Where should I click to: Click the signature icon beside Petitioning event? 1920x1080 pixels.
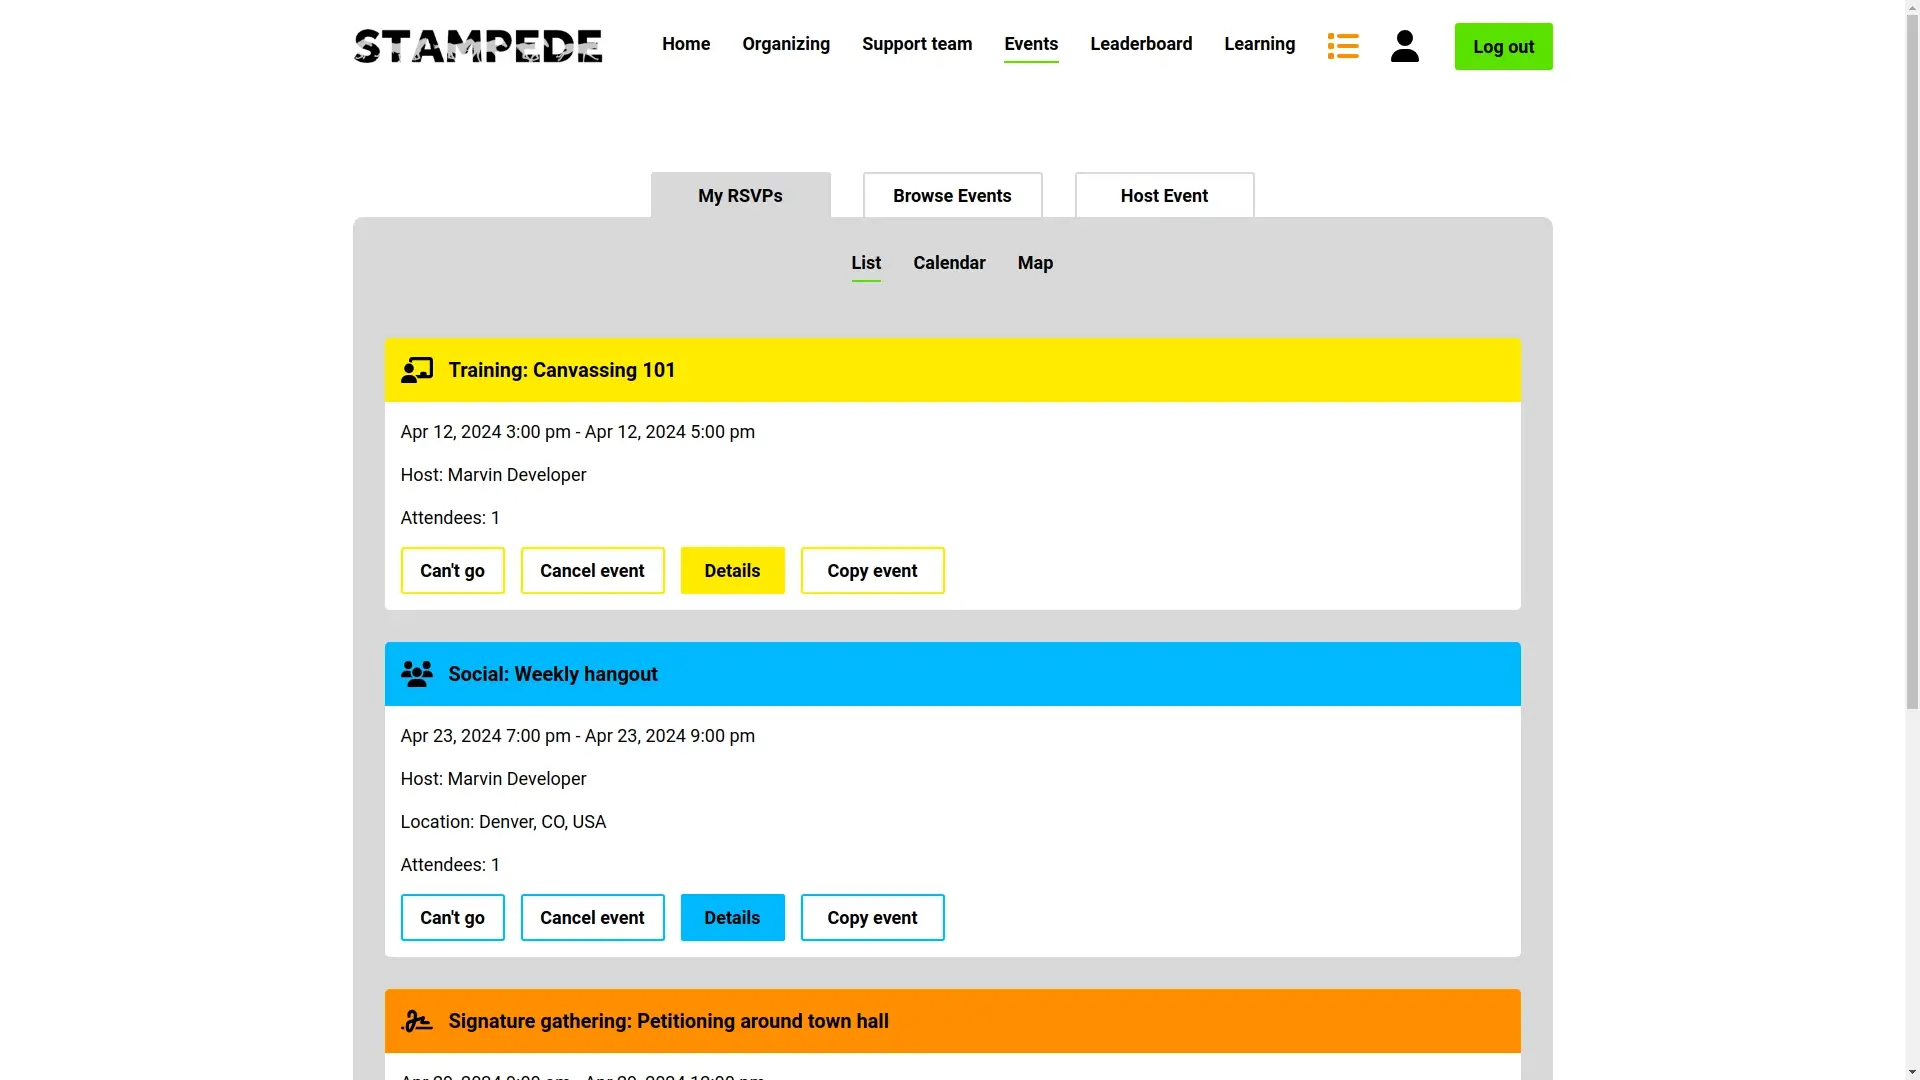[417, 1021]
